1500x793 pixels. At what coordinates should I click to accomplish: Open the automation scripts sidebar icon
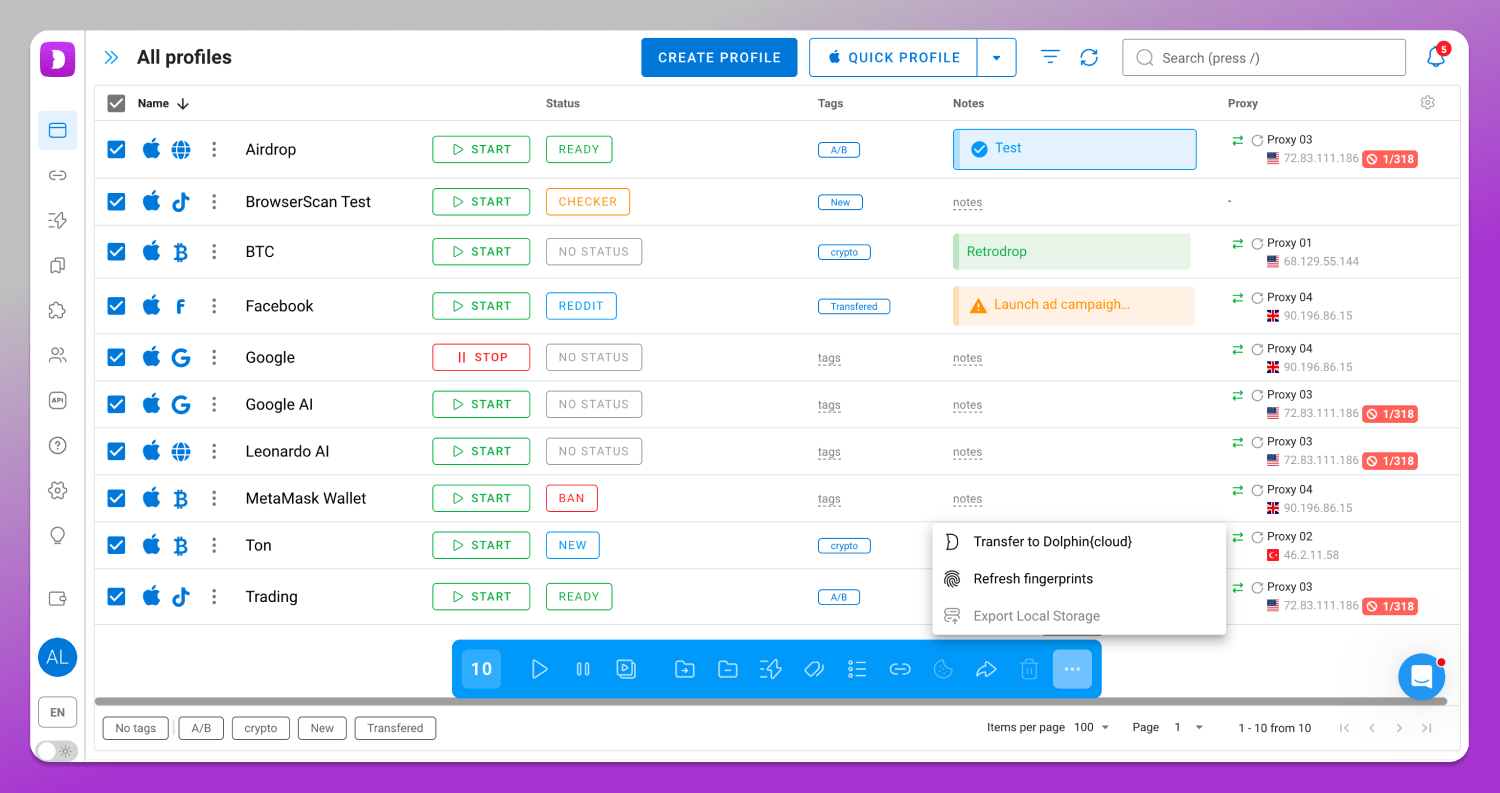coord(57,220)
